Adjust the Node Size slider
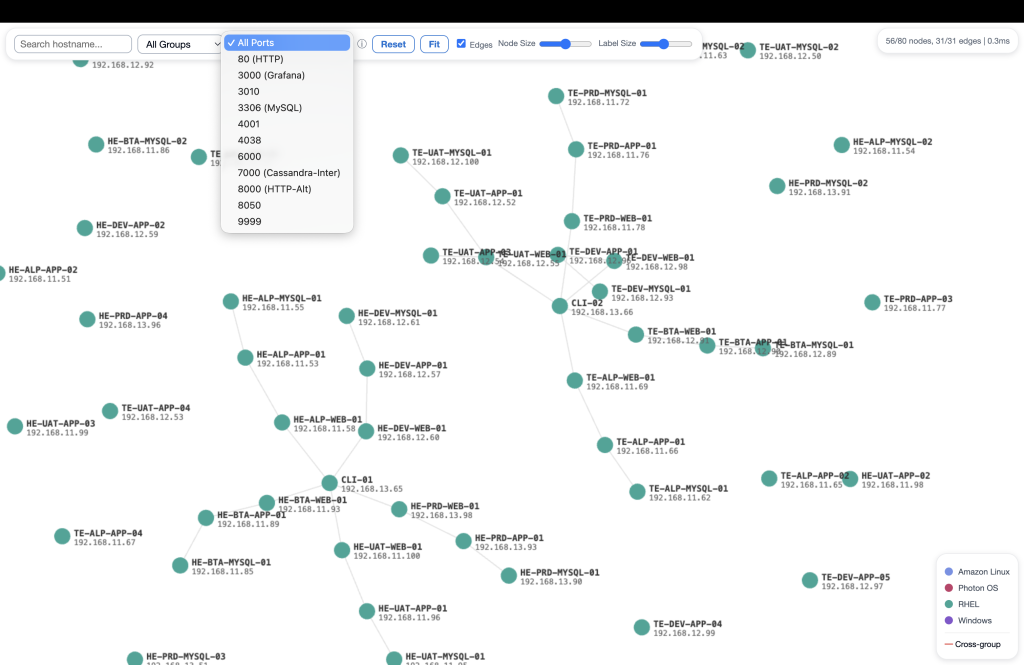 [x=566, y=44]
